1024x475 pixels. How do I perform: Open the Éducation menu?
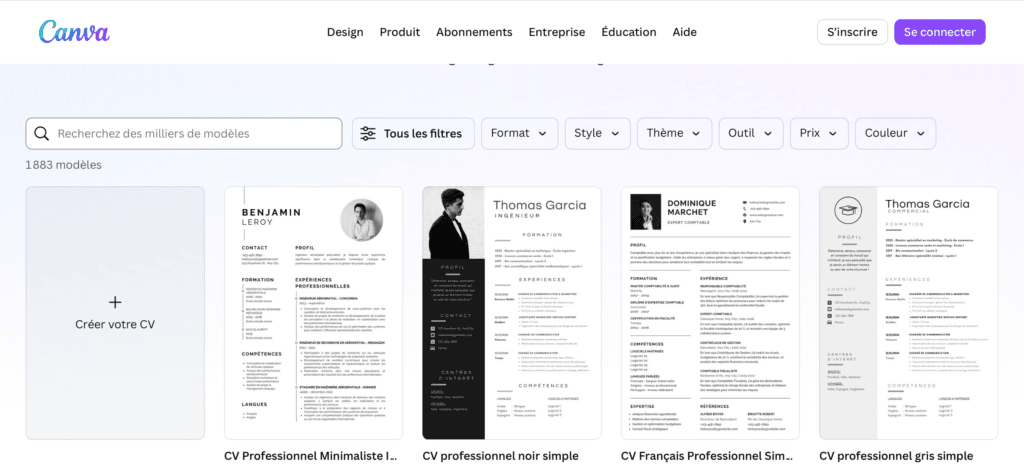629,32
